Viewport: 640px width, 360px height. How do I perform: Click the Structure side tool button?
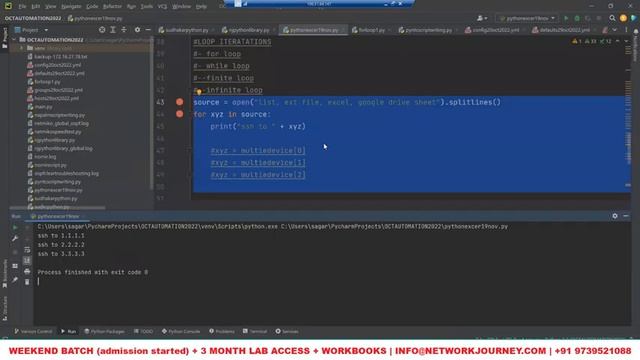4,308
